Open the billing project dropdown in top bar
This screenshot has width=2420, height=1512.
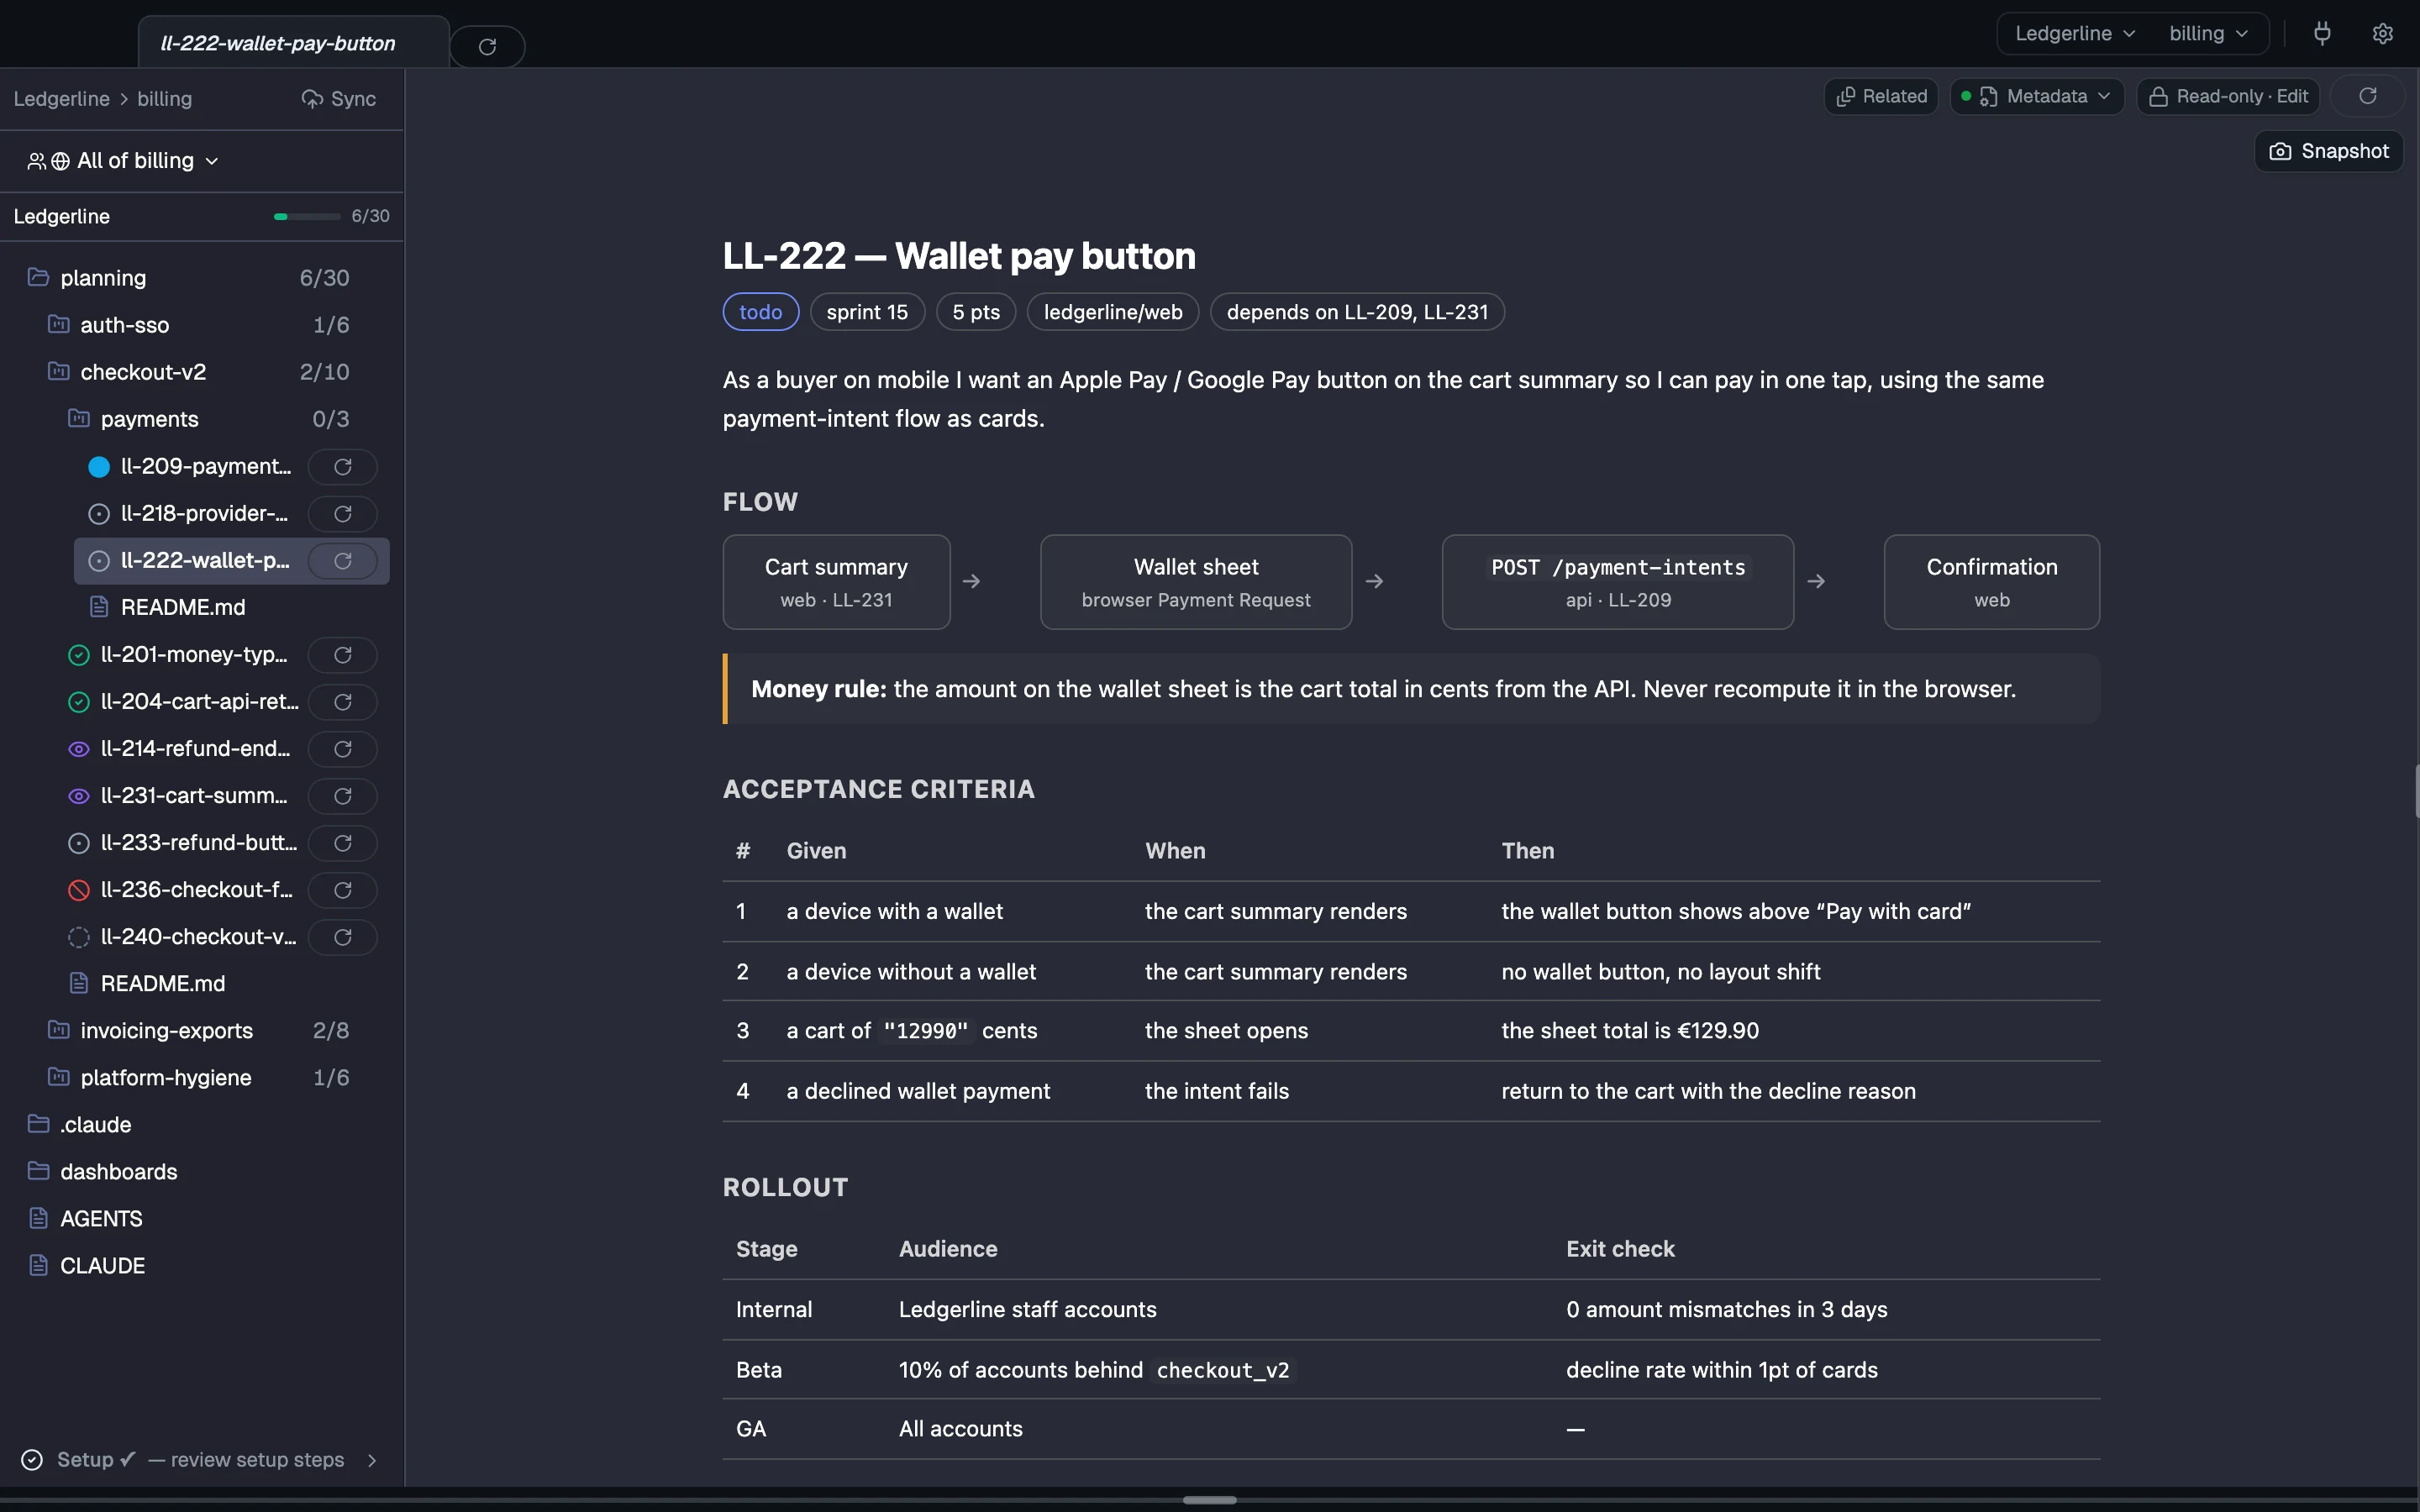2208,33
